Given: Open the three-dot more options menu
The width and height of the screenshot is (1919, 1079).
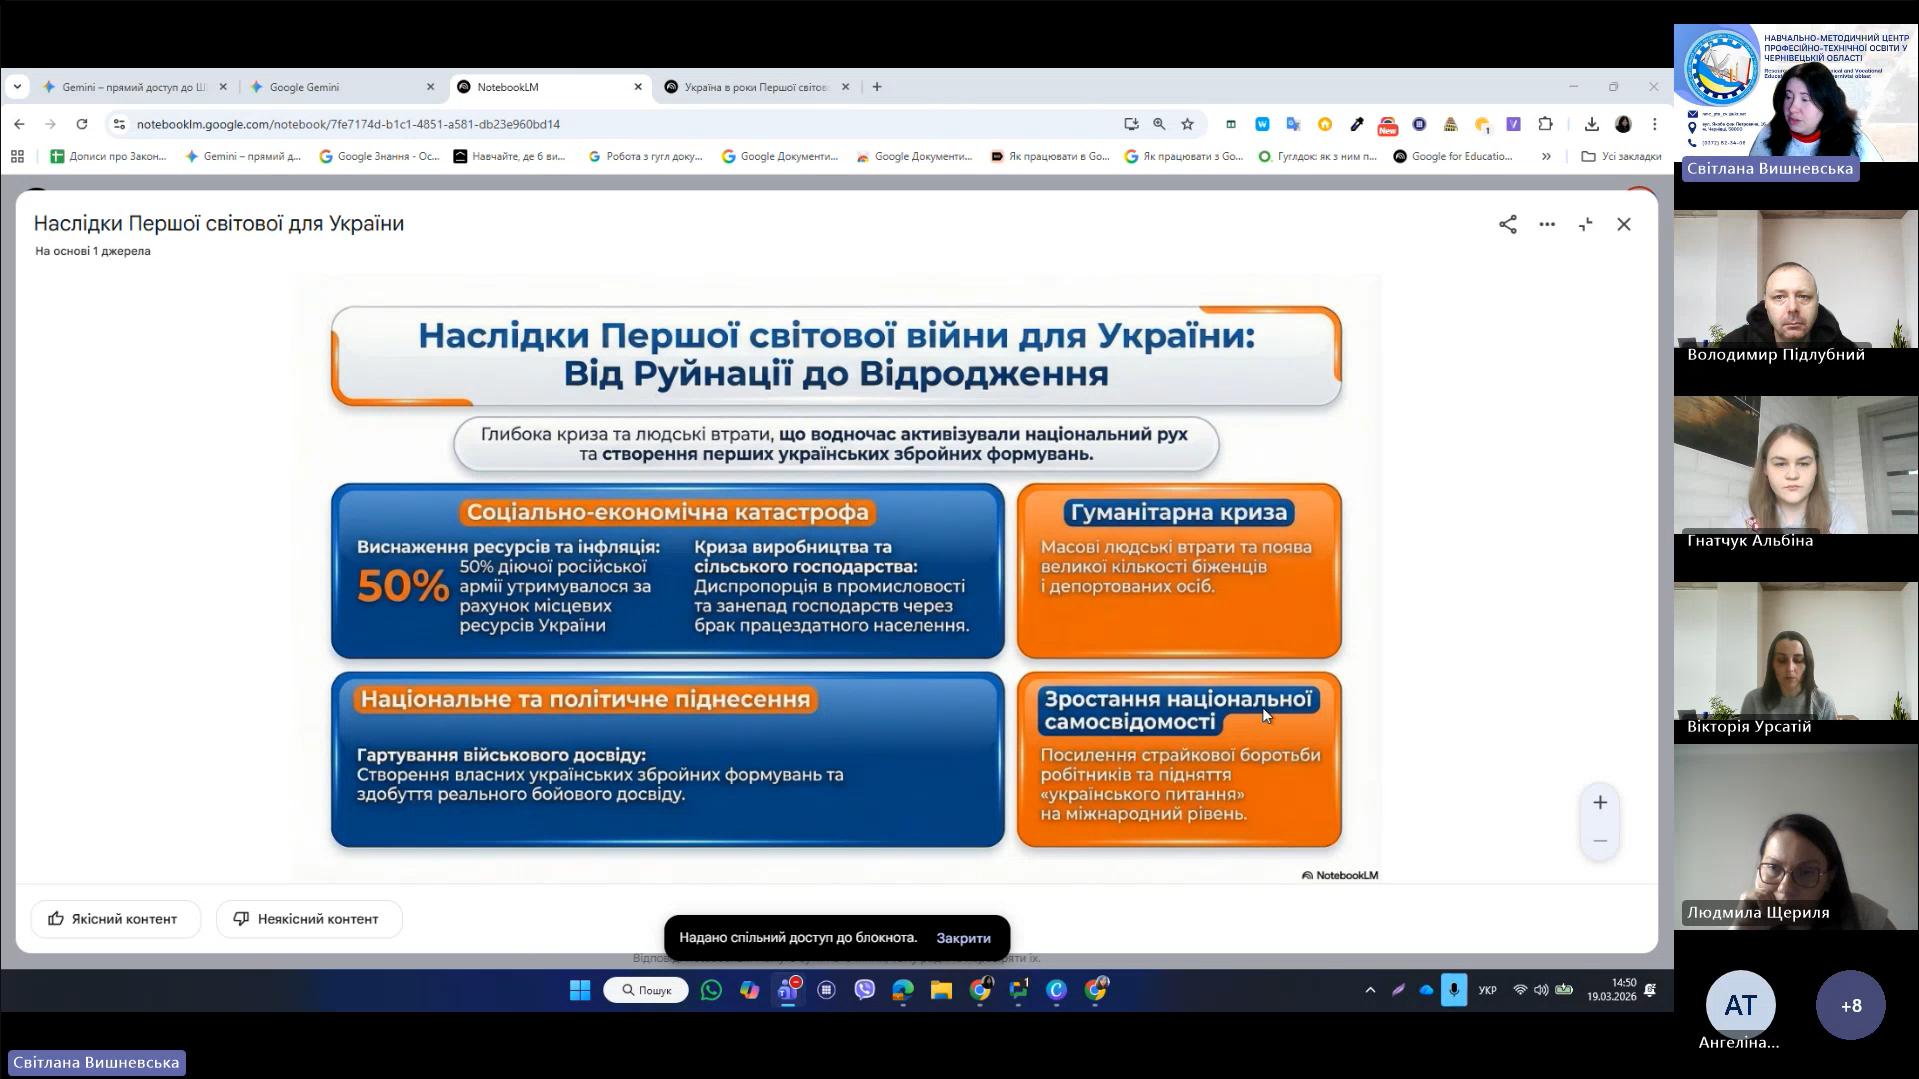Looking at the screenshot, I should 1546,224.
